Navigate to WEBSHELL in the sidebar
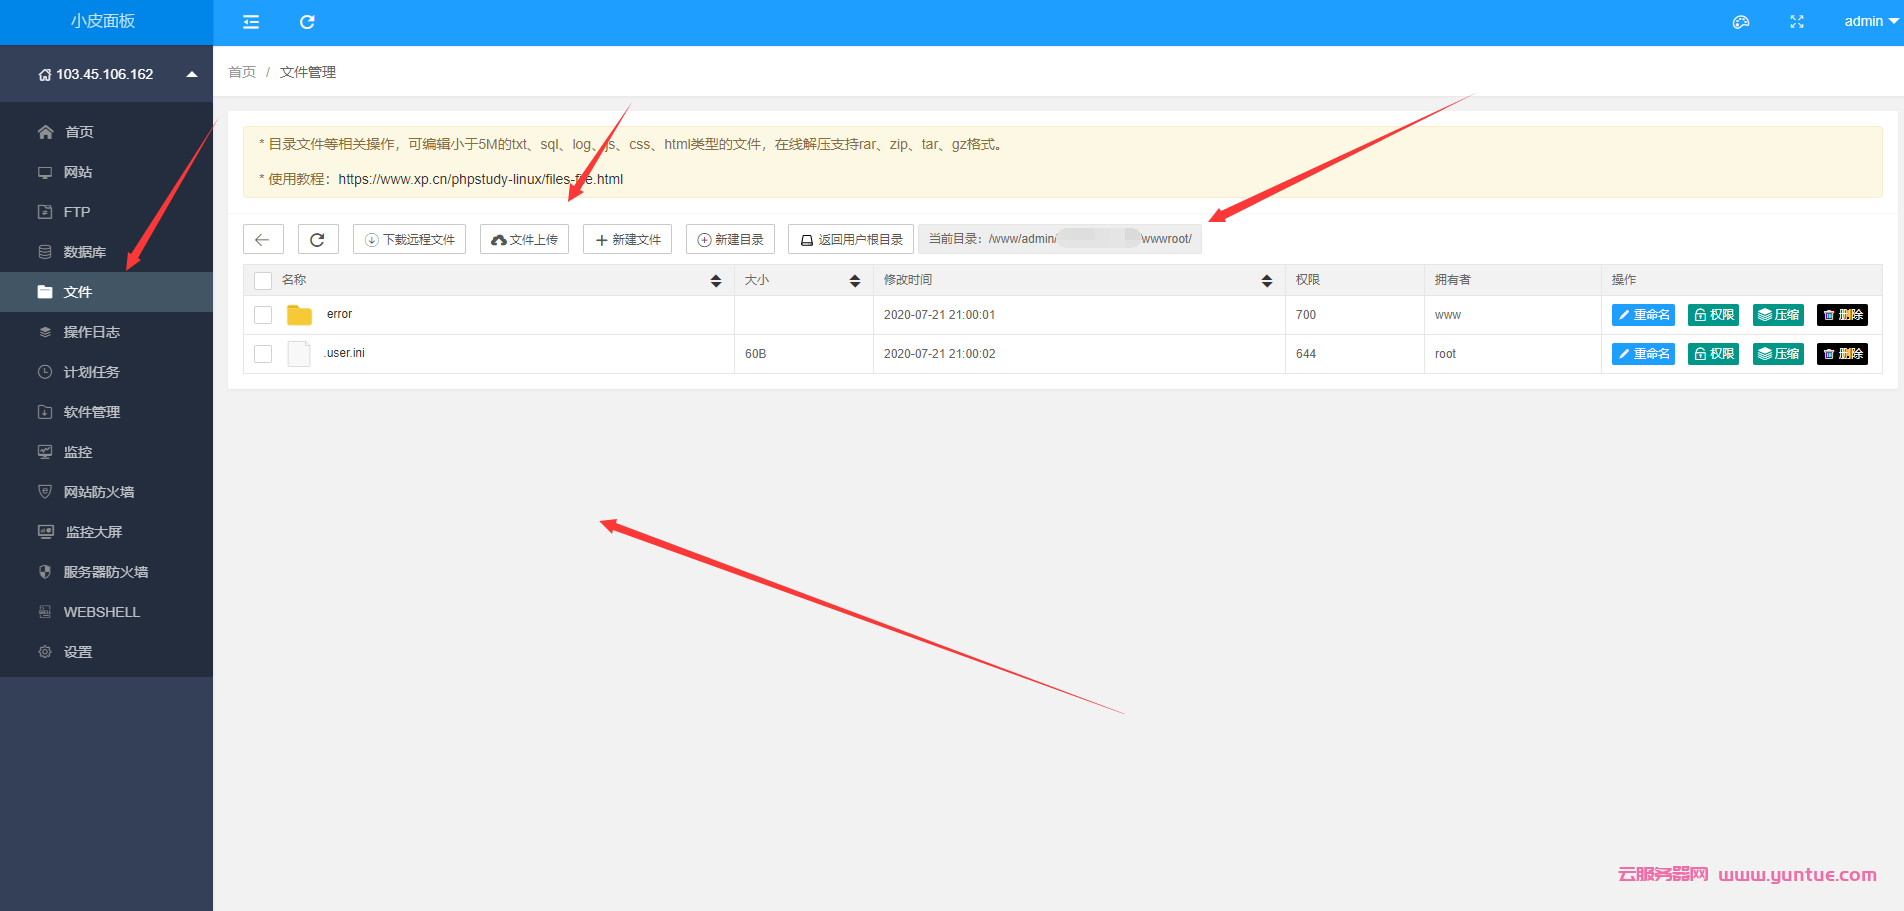 (101, 612)
